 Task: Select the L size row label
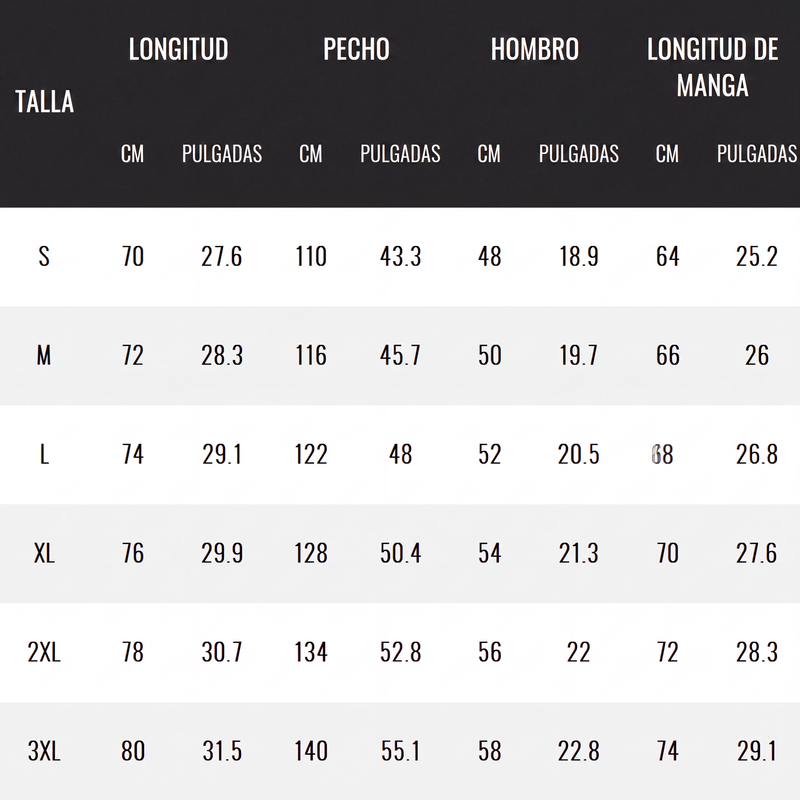[x=44, y=454]
